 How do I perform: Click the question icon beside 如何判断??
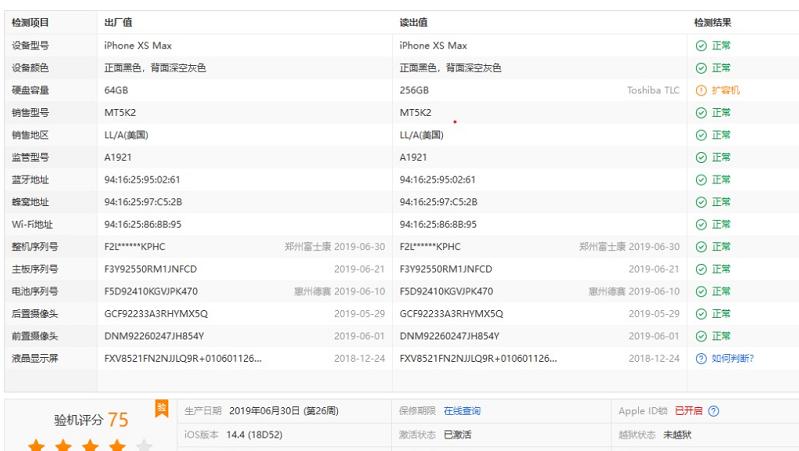[701, 358]
